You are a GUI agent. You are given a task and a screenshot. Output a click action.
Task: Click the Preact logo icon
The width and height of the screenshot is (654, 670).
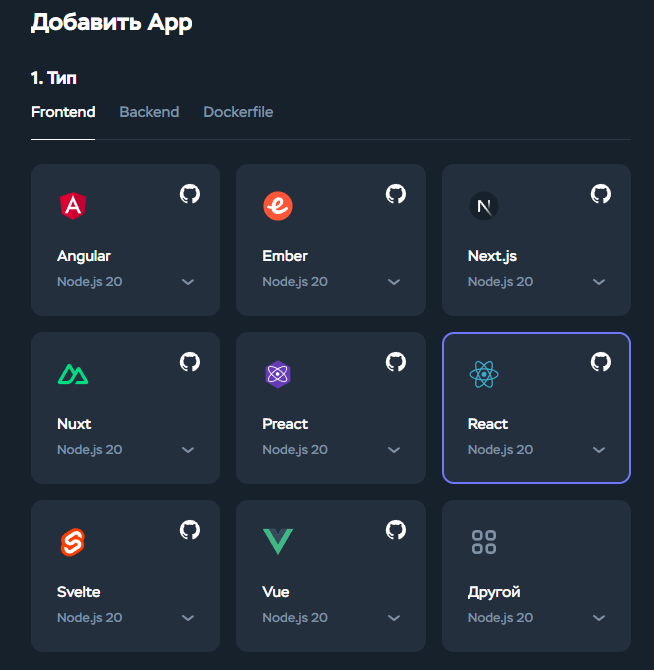click(277, 374)
